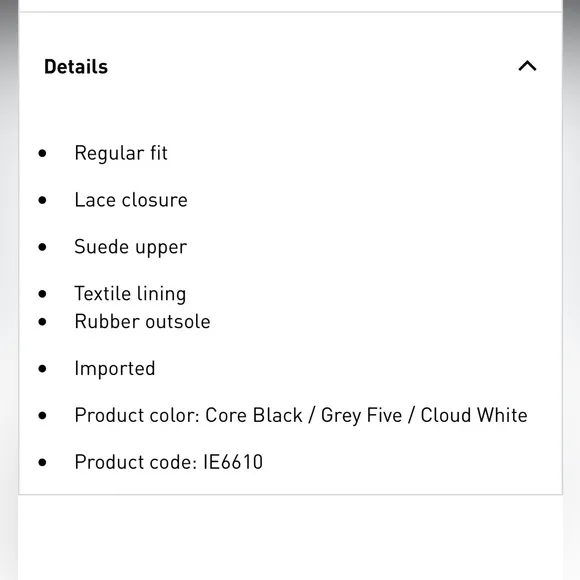
Task: Click the bullet before Product code
Action: tap(43, 462)
